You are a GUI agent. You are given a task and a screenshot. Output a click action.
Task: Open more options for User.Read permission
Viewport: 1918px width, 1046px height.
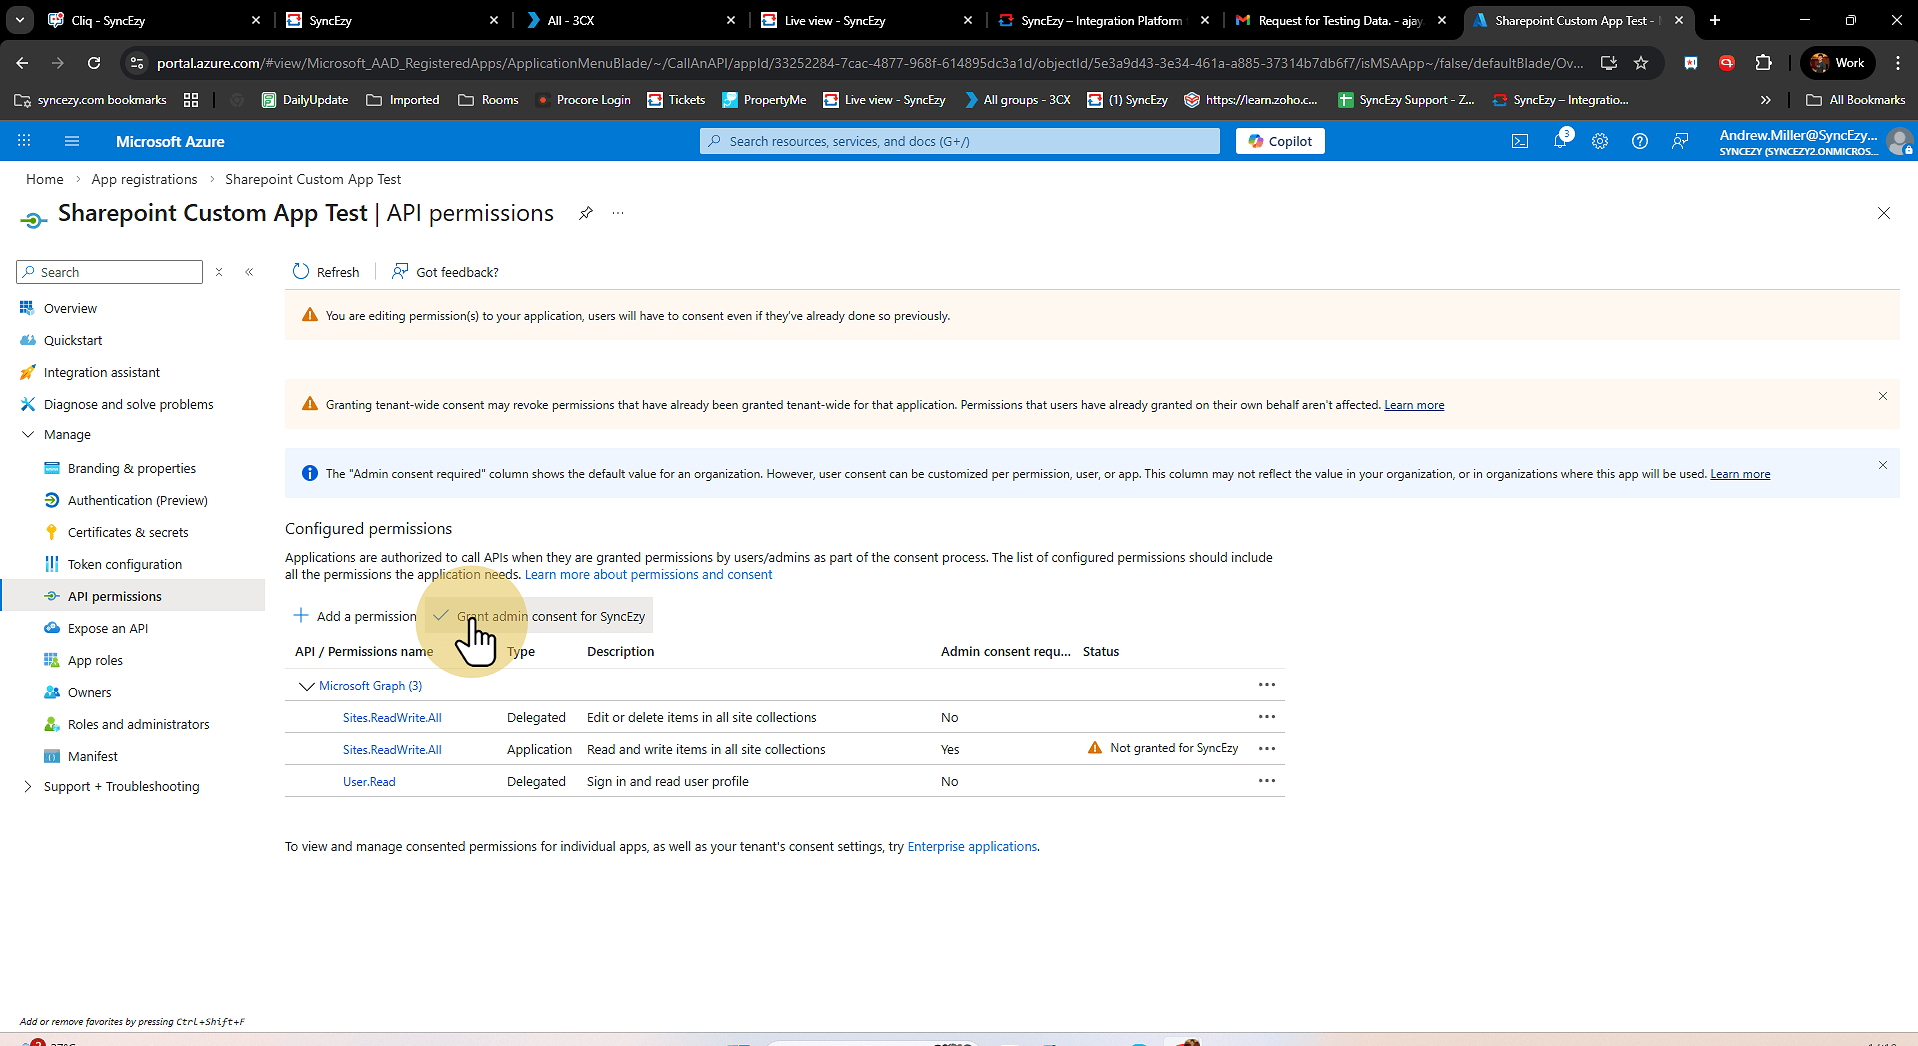point(1266,781)
